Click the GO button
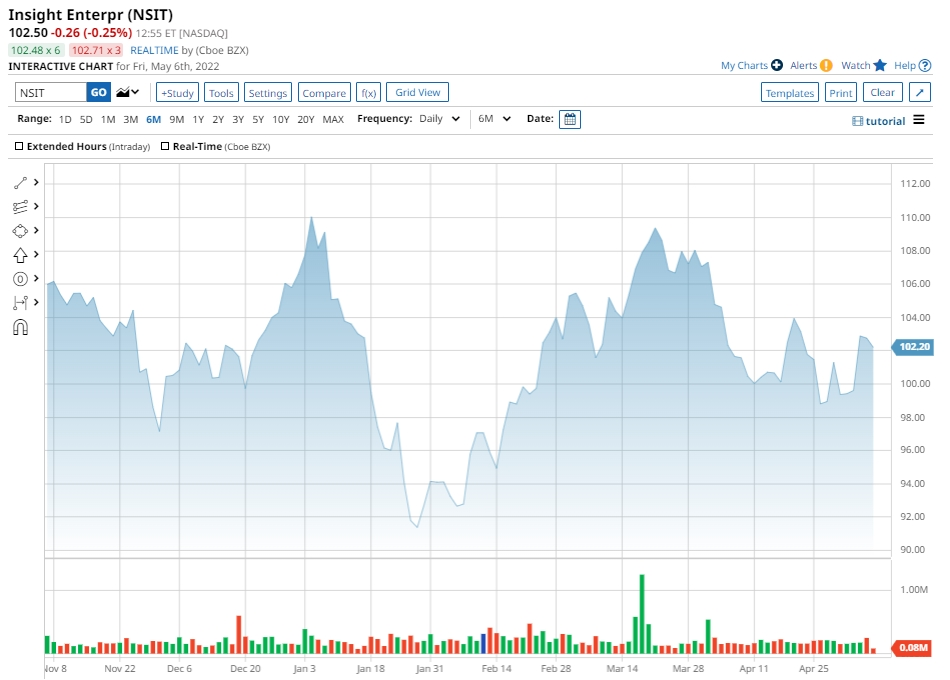Screen dimensions: 950x680 [98, 92]
